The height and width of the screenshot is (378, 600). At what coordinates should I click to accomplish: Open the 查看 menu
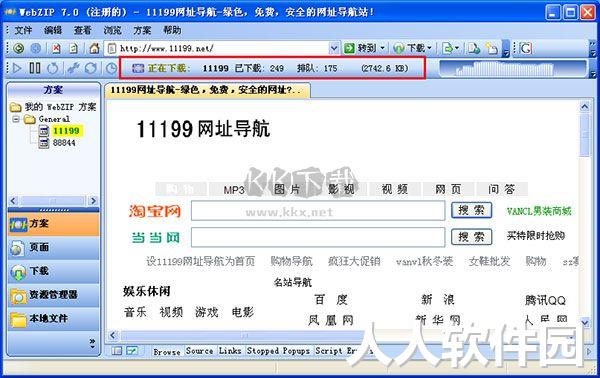coord(82,30)
